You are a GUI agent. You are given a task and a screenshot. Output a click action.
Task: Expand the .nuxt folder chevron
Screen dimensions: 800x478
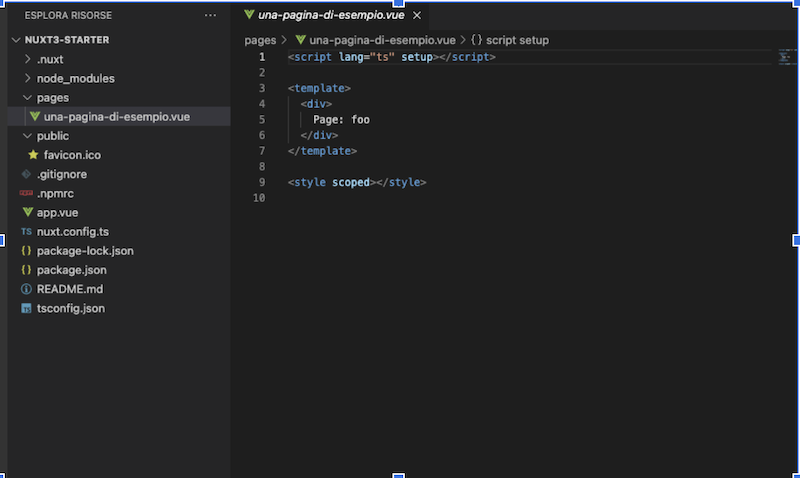pyautogui.click(x=28, y=59)
